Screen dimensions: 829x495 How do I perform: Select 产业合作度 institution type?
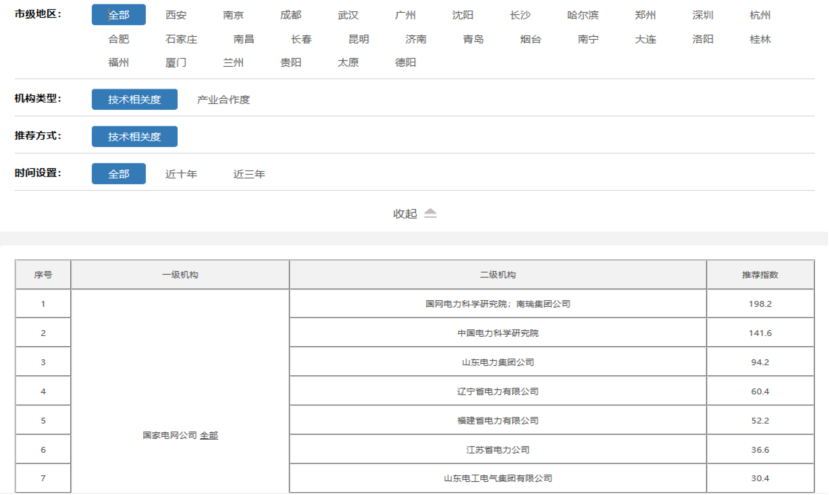coord(223,100)
